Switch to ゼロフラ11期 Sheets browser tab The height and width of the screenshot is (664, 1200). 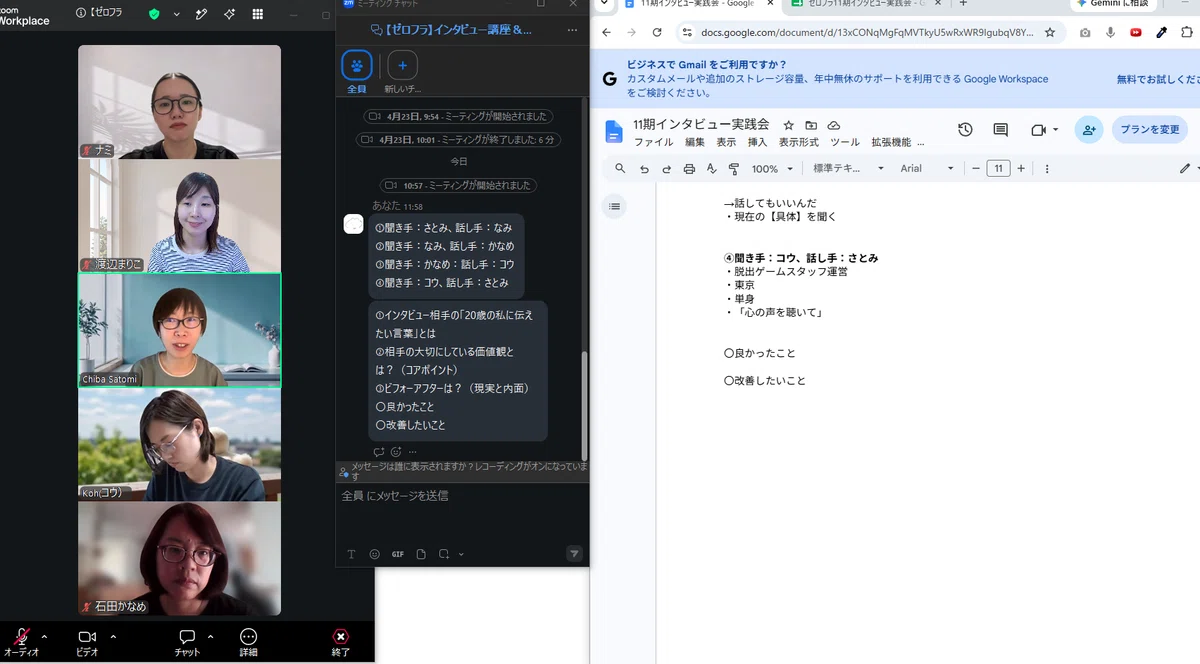tap(866, 4)
